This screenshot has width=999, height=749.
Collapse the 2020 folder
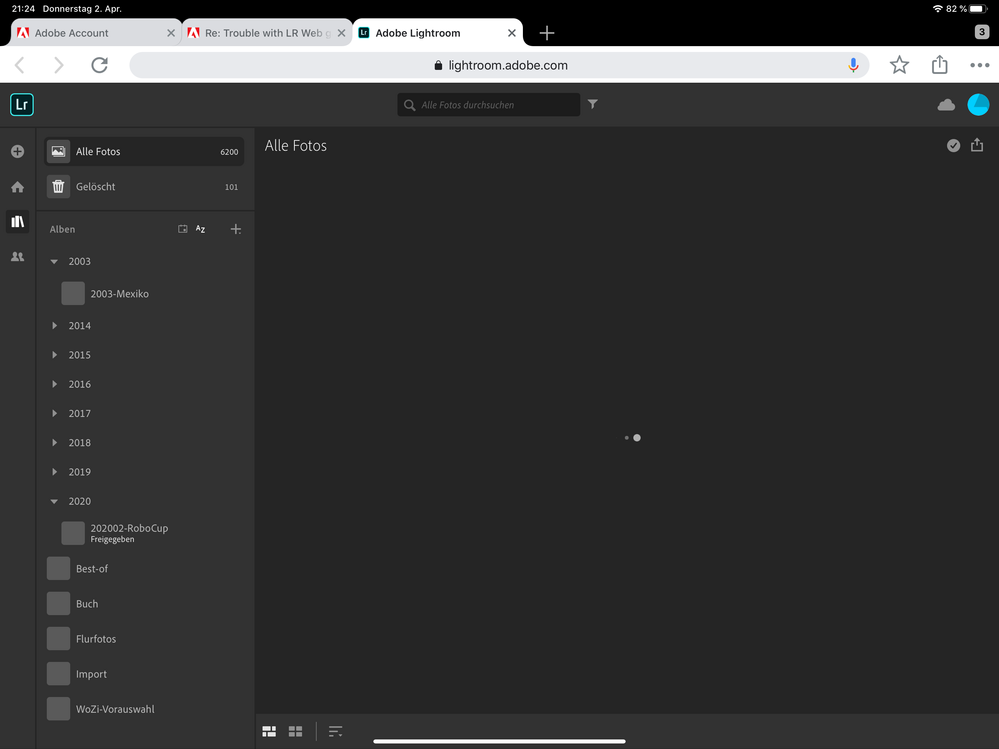54,501
